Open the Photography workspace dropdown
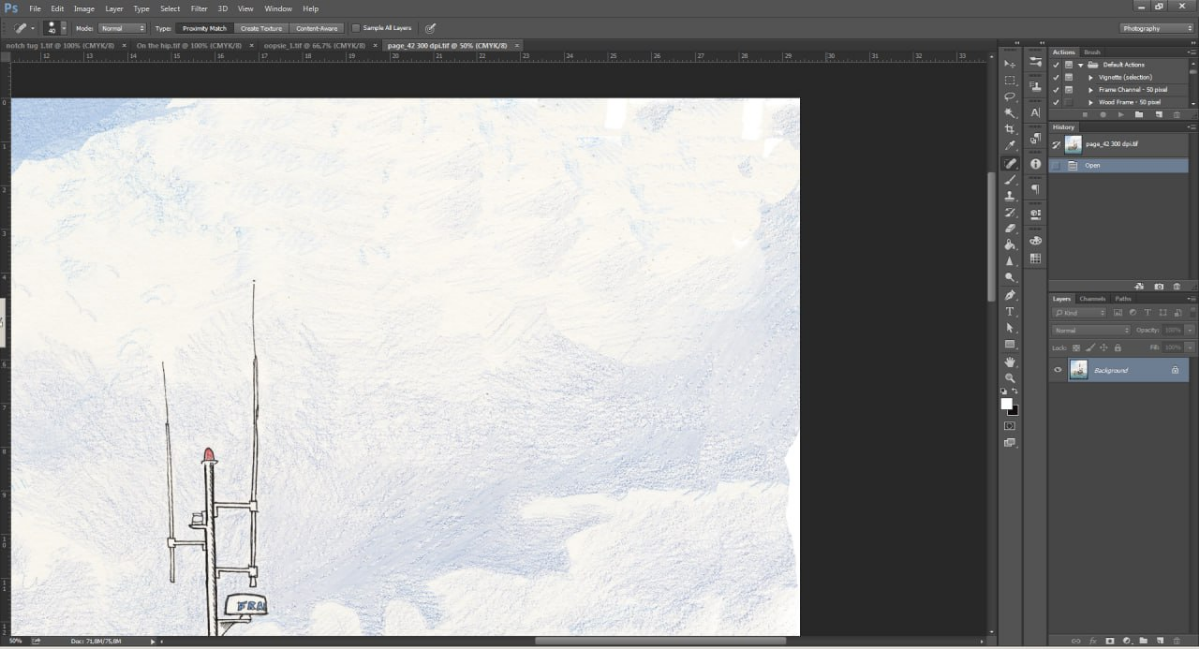 click(x=1157, y=28)
